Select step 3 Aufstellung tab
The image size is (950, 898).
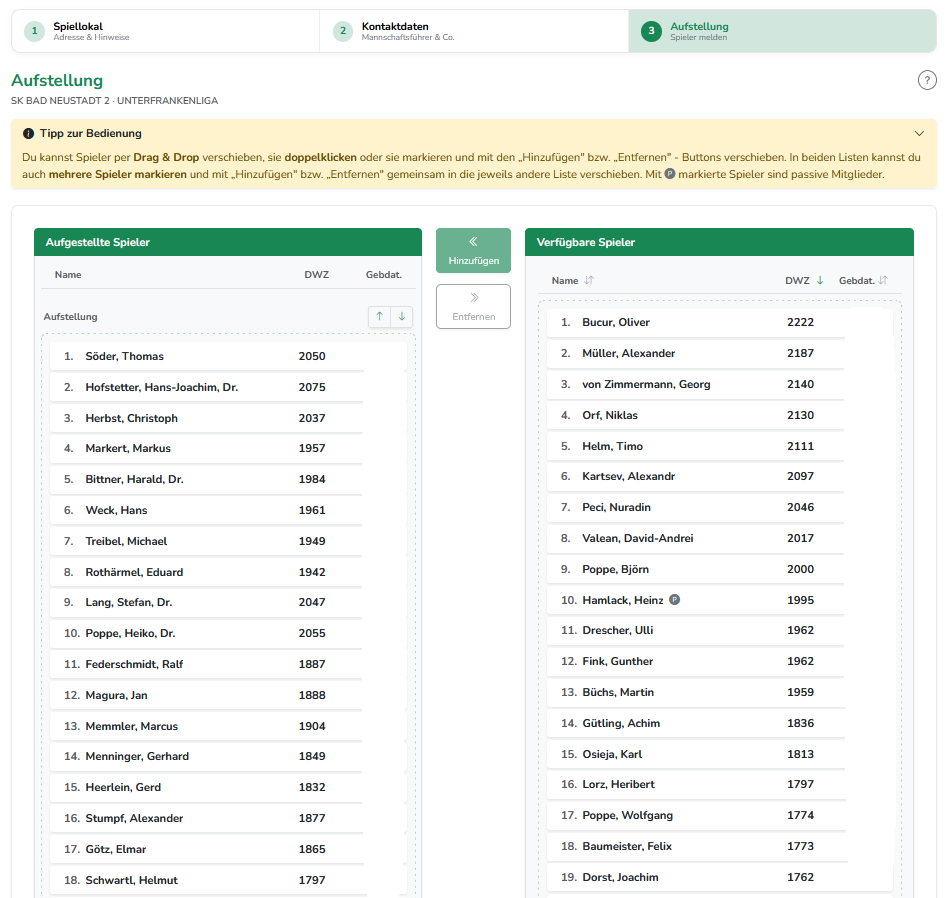click(782, 31)
